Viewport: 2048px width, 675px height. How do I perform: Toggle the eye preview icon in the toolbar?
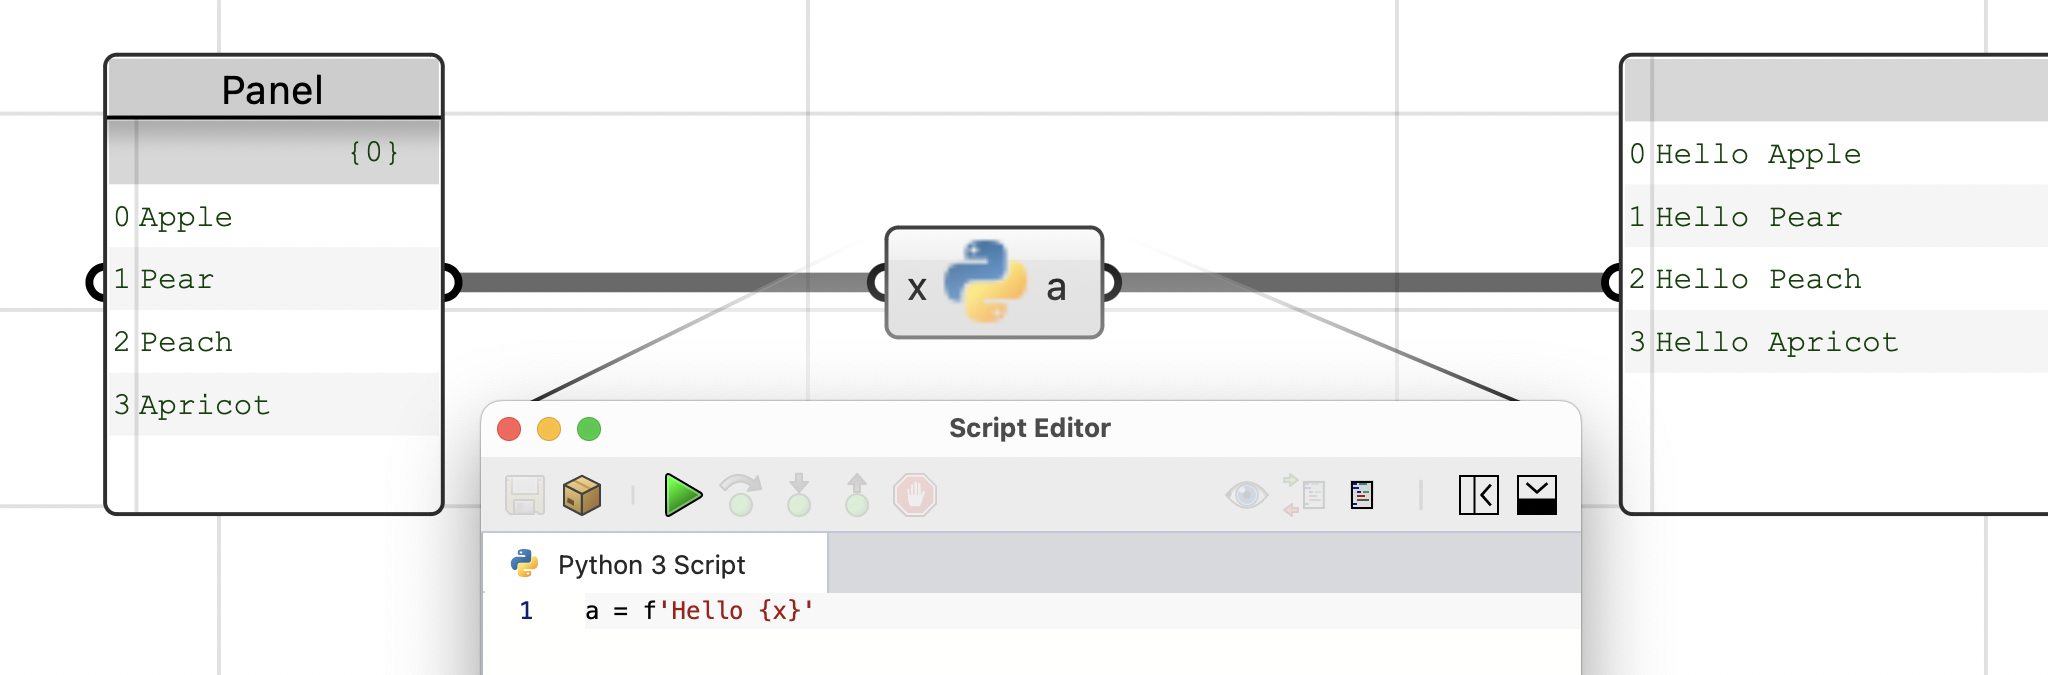1246,494
